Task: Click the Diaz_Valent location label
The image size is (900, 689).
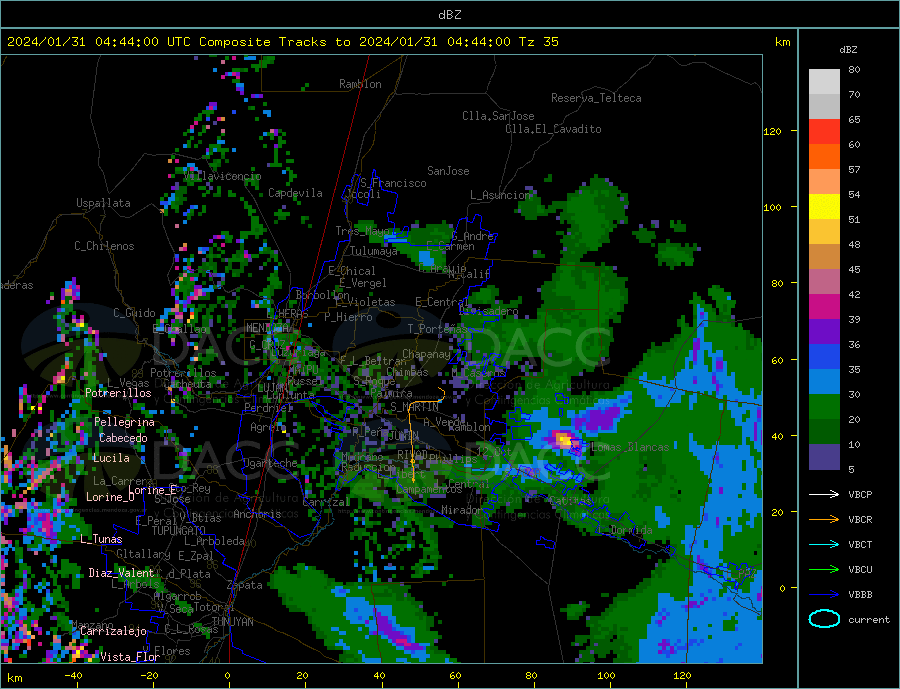Action: pyautogui.click(x=121, y=573)
